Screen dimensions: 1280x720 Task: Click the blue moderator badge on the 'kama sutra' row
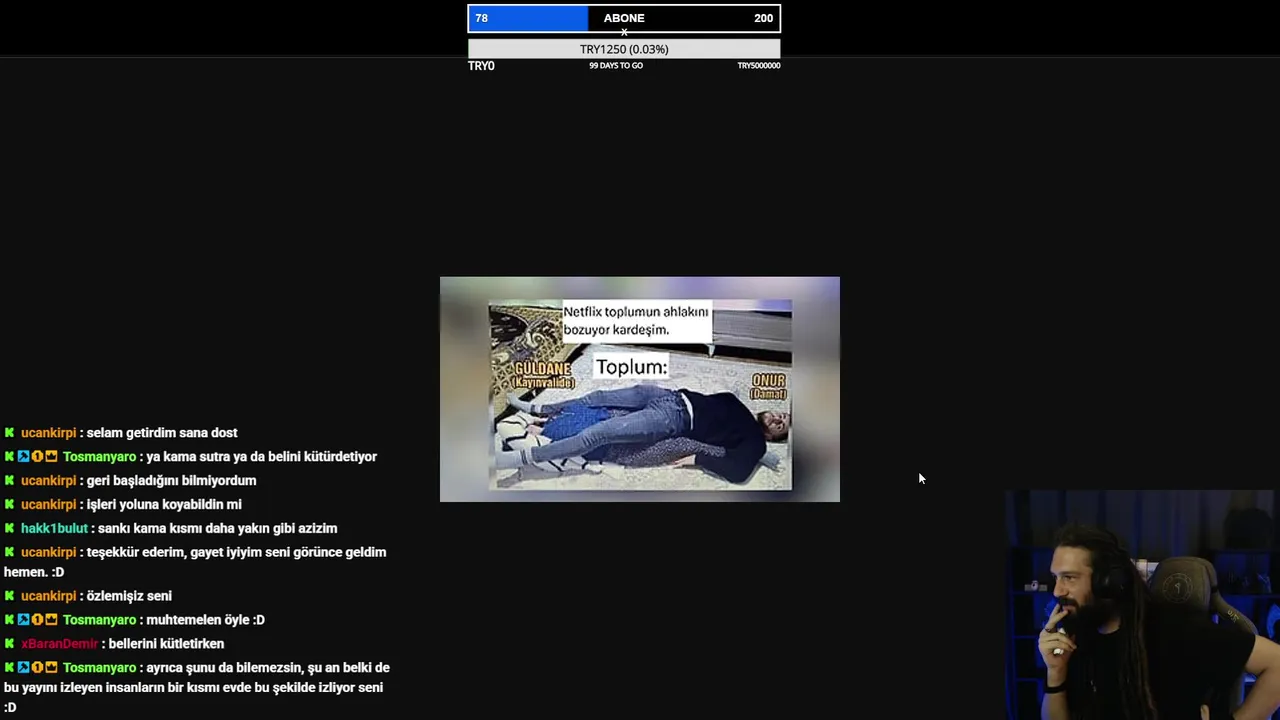click(x=23, y=457)
